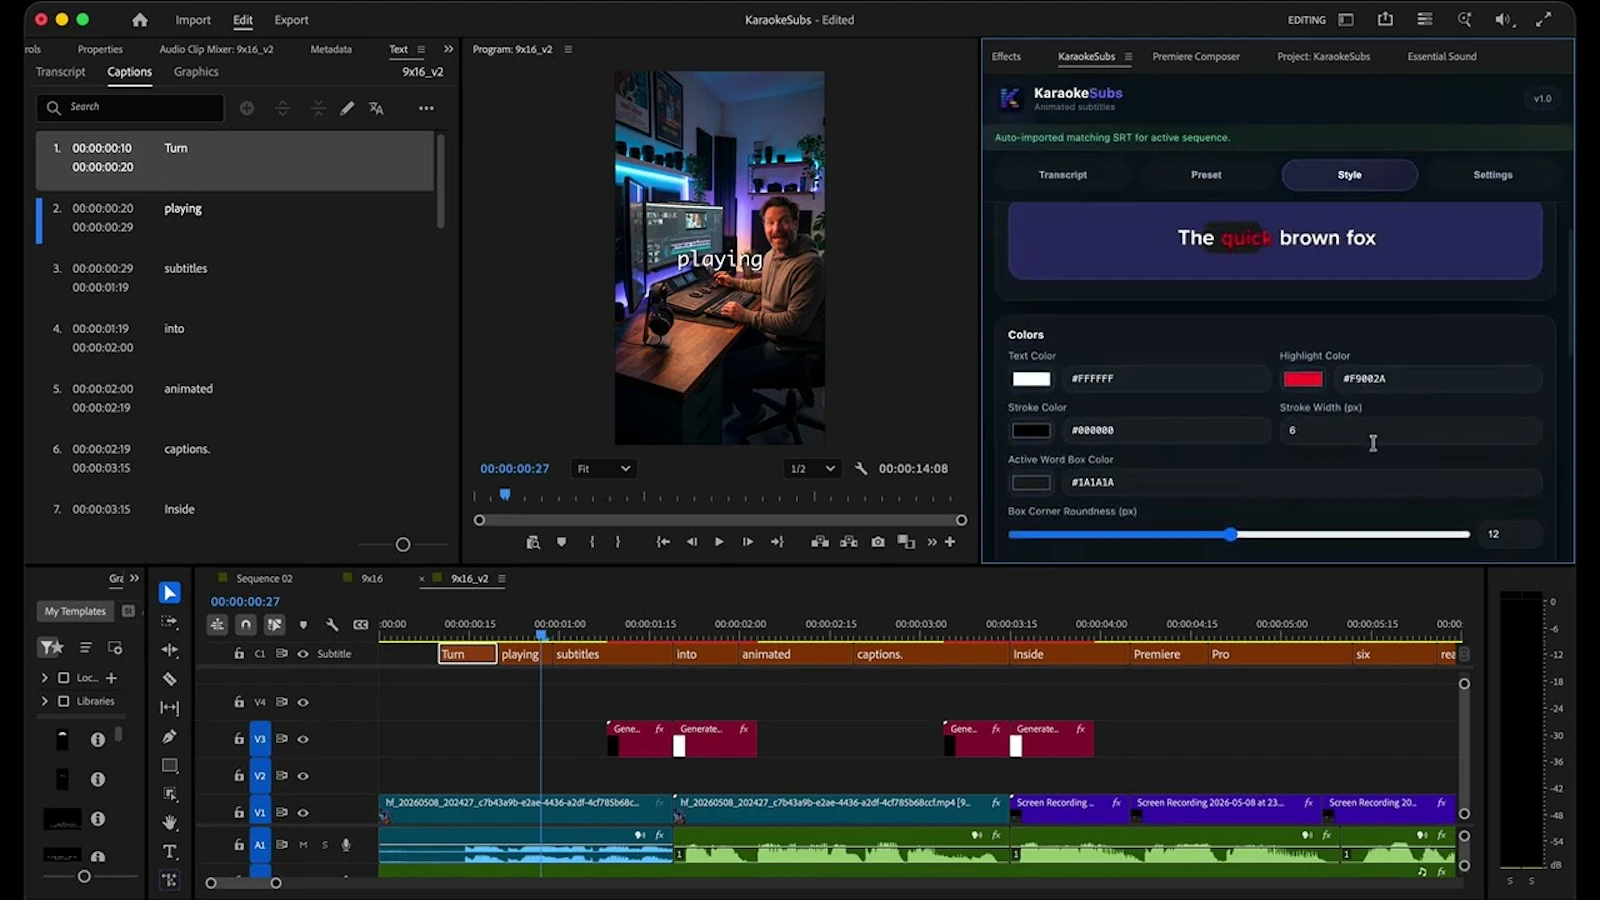Toggle fullscreen video icon top right
The width and height of the screenshot is (1600, 900).
(x=1544, y=19)
